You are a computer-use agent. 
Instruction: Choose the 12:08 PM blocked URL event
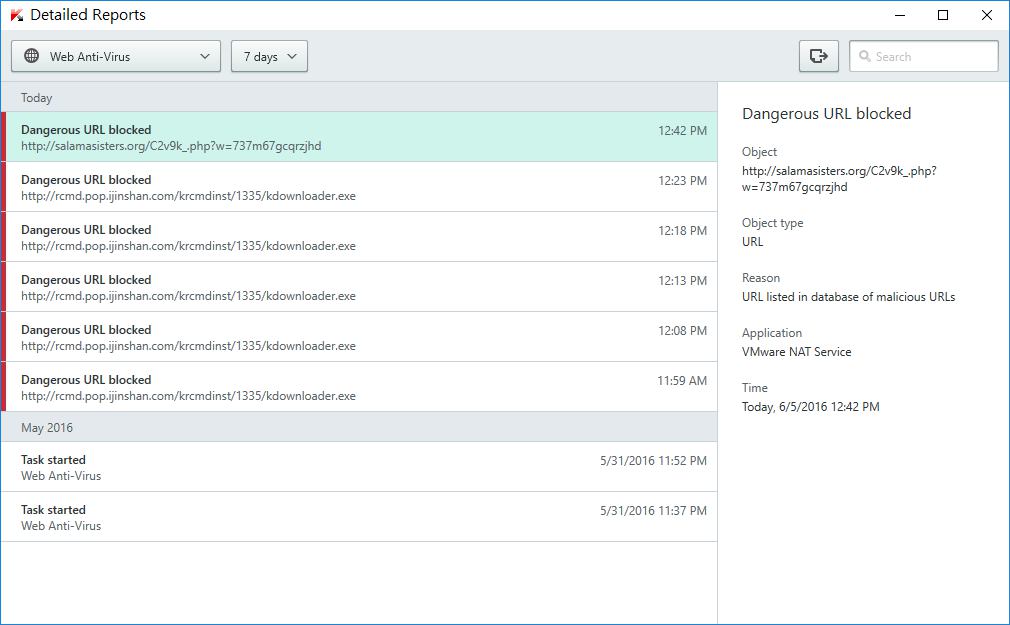pos(360,337)
